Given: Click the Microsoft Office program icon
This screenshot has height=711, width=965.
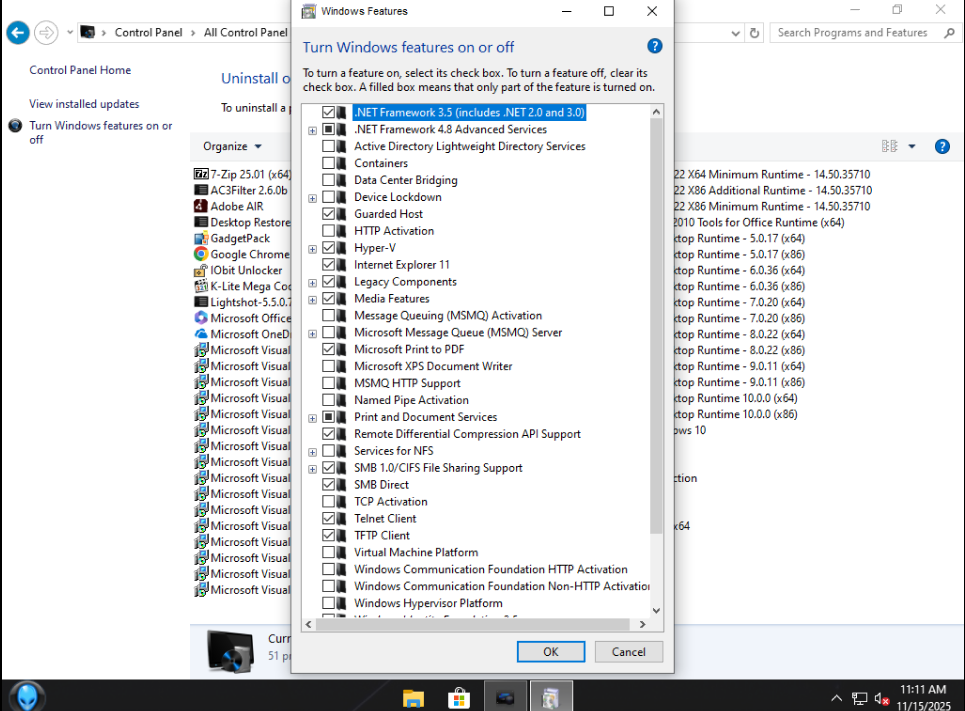Looking at the screenshot, I should coord(201,318).
